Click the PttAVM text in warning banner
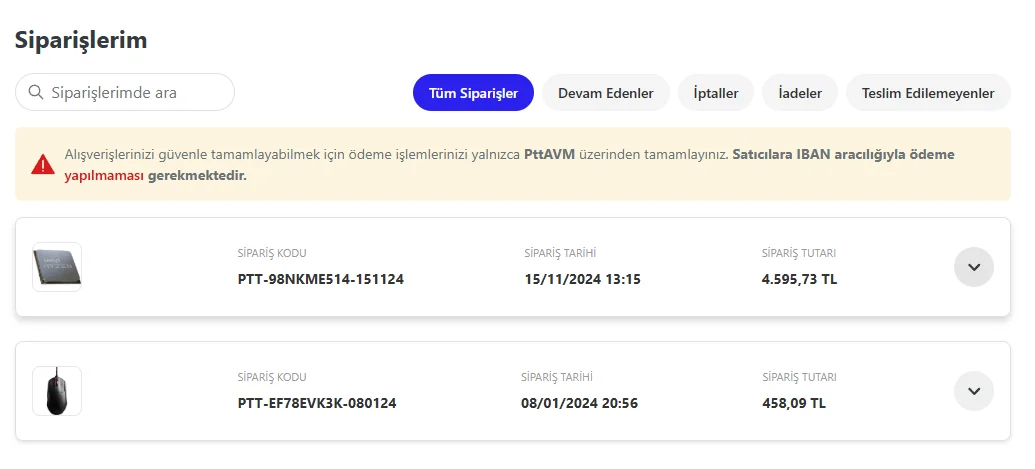 [x=550, y=155]
